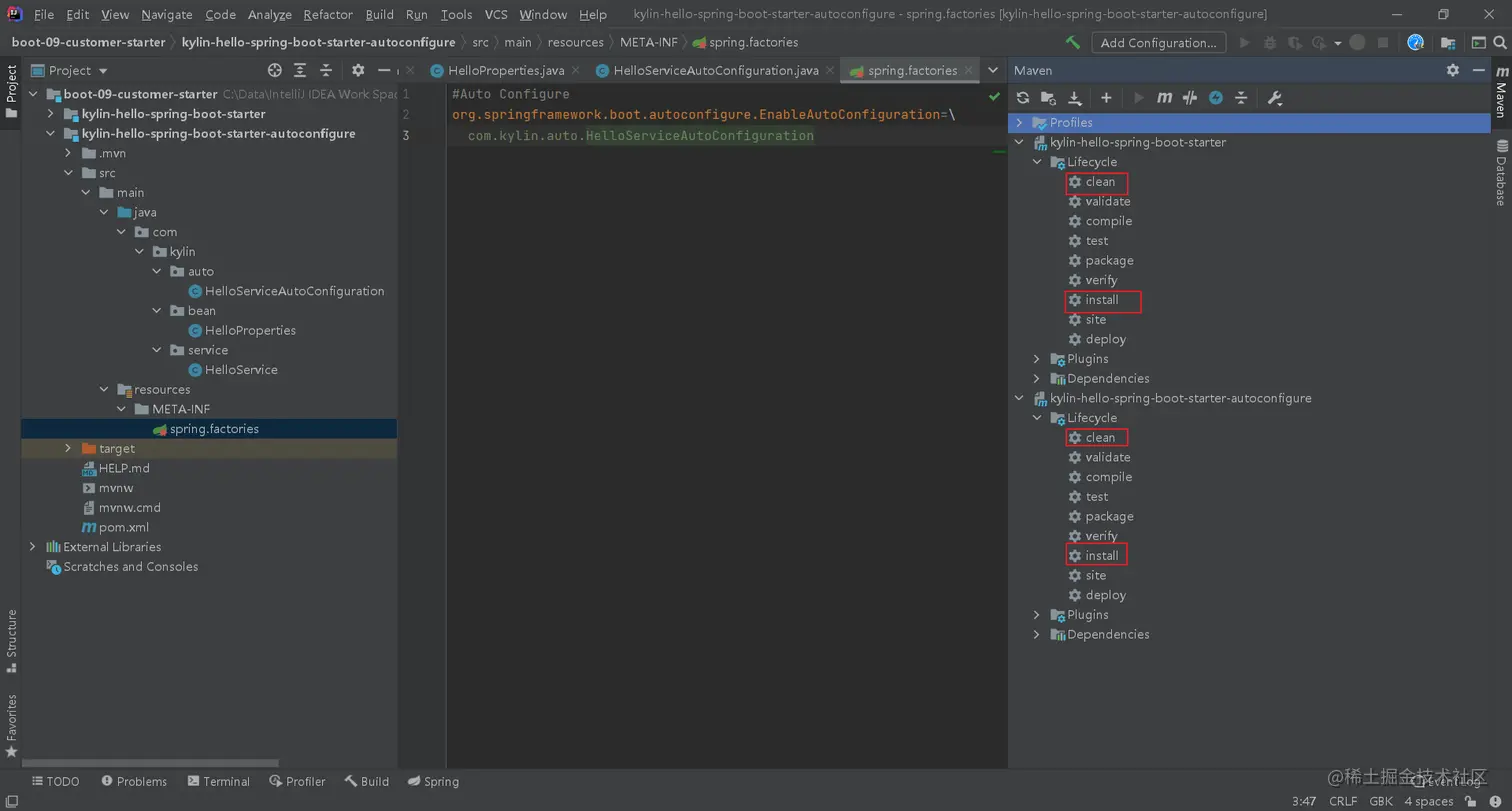
Task: Click the blue update/help circle icon in toolbar
Action: (1416, 42)
